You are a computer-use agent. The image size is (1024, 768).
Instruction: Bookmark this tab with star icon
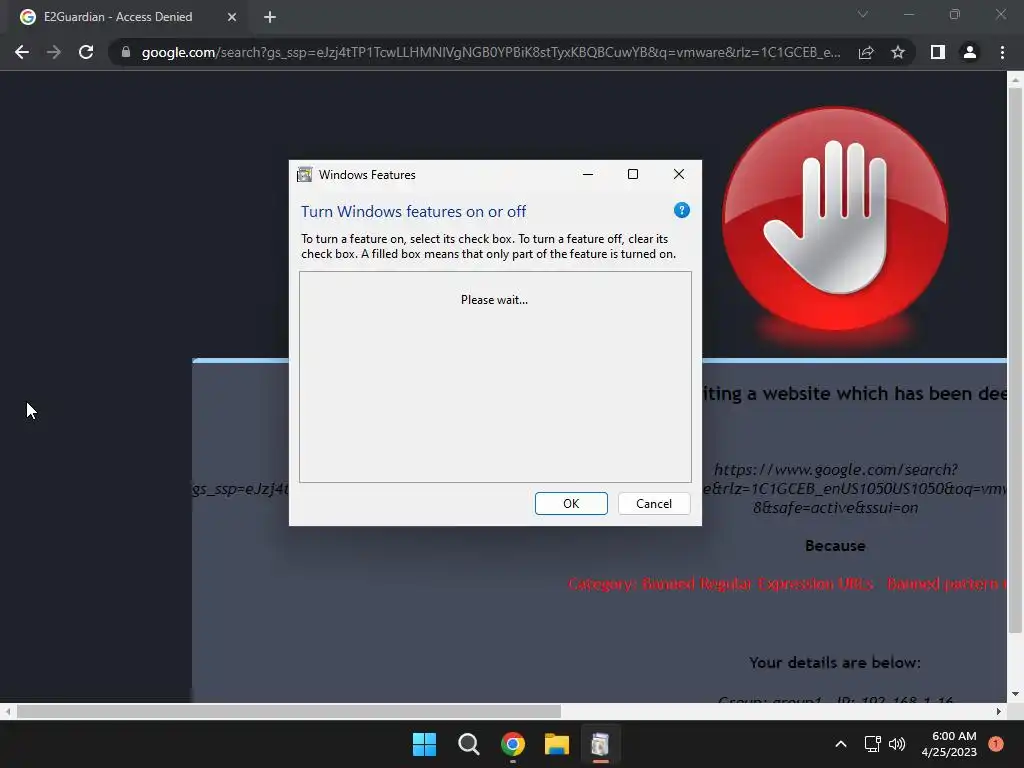(x=898, y=52)
